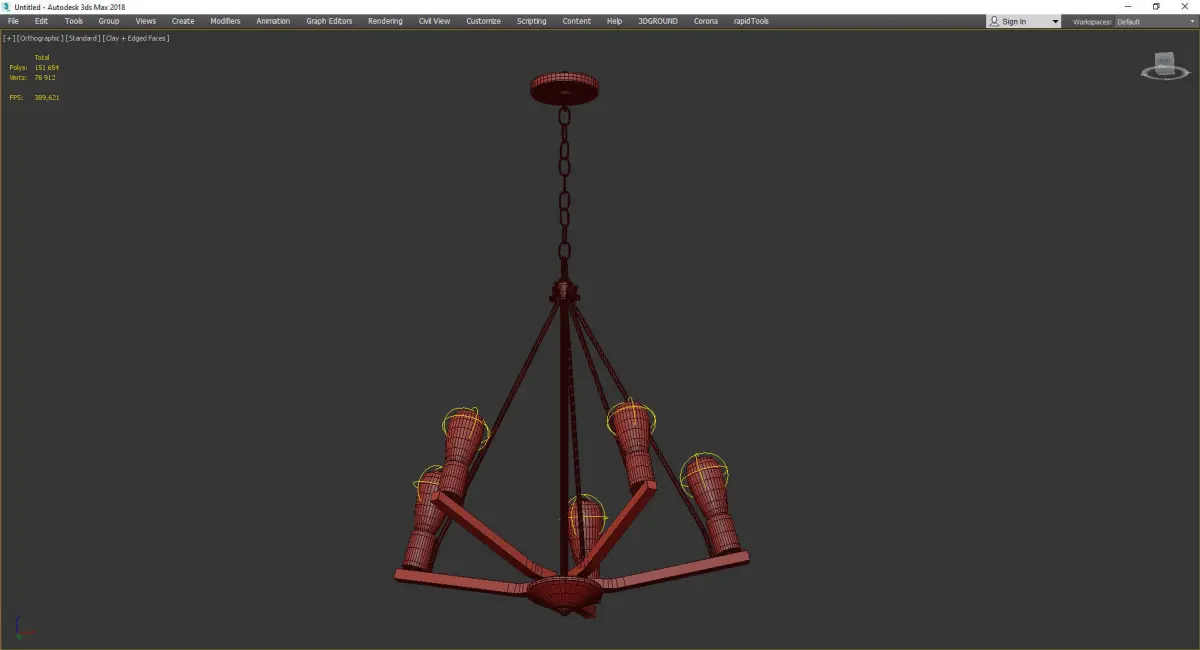
Task: Click the 3ds Max application icon in title bar
Action: click(6, 6)
